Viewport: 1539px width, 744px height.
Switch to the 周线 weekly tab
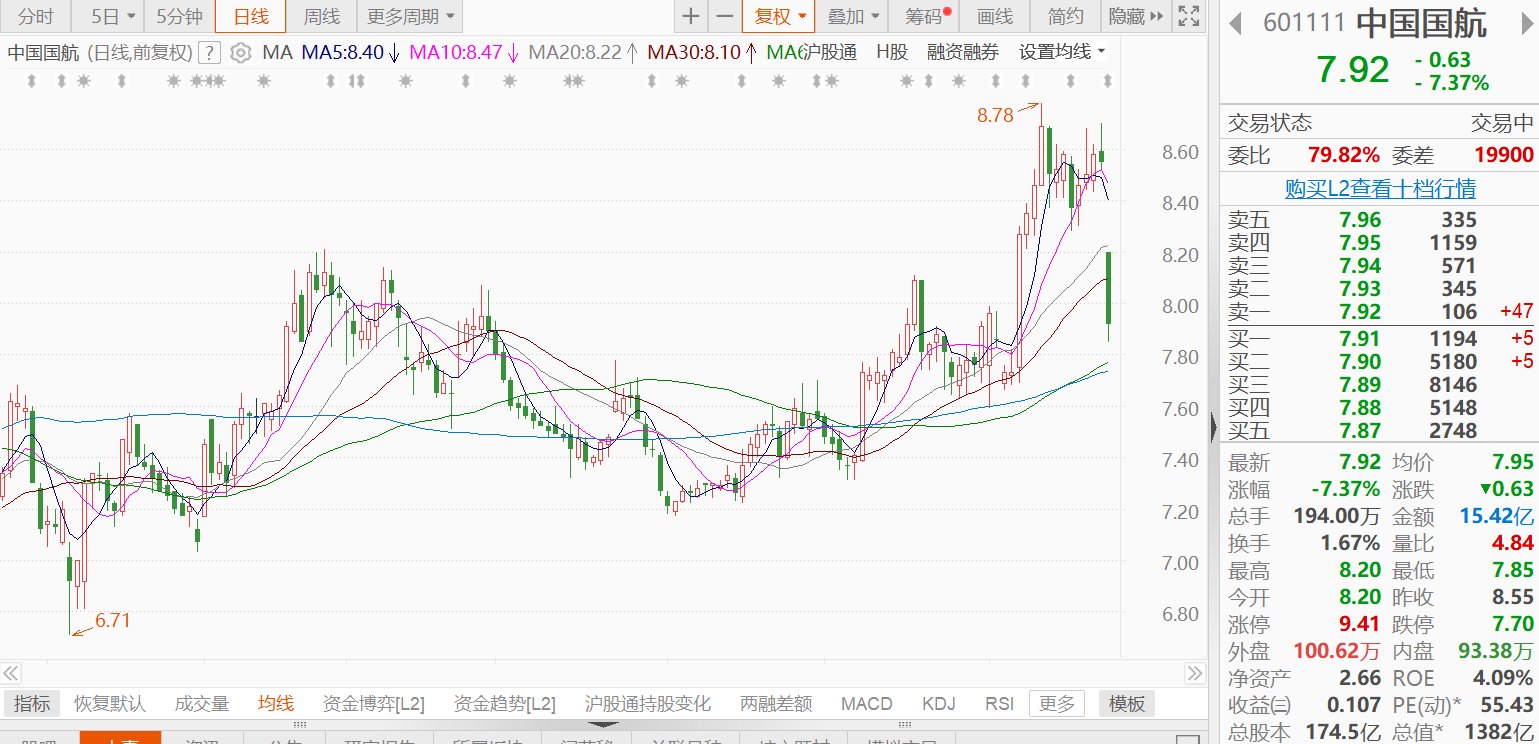click(x=321, y=16)
